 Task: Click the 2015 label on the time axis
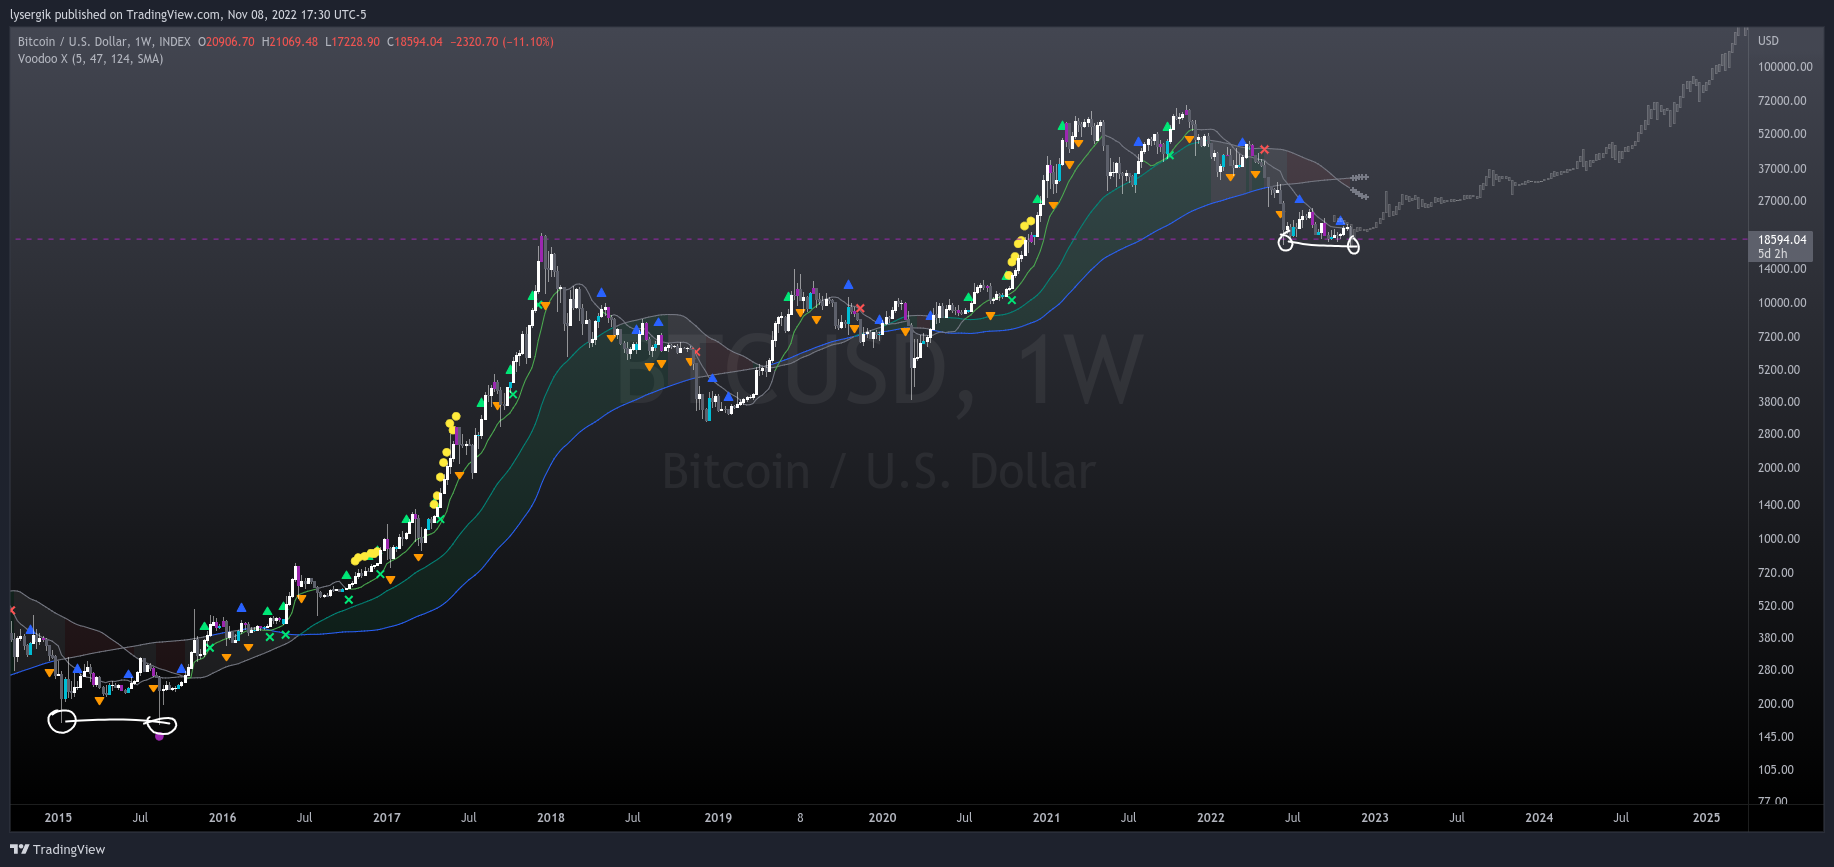(x=58, y=818)
